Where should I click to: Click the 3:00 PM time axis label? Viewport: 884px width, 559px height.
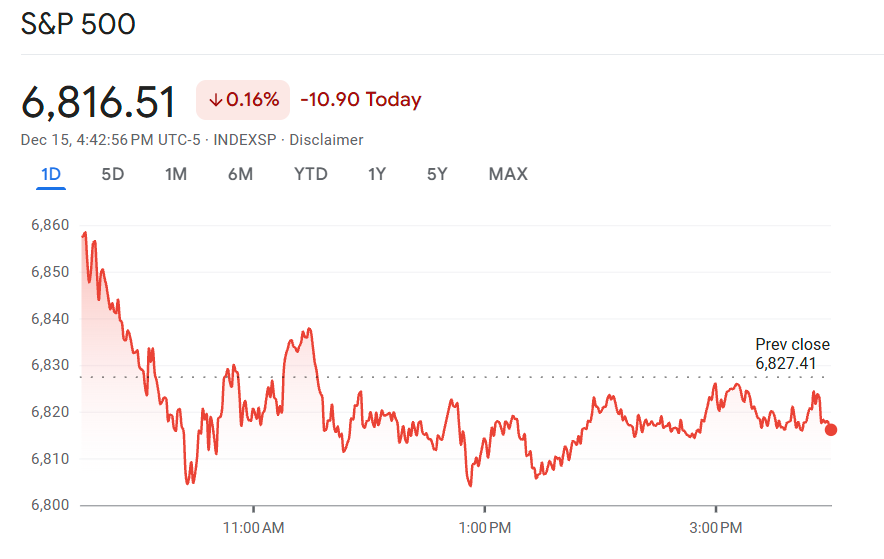716,527
